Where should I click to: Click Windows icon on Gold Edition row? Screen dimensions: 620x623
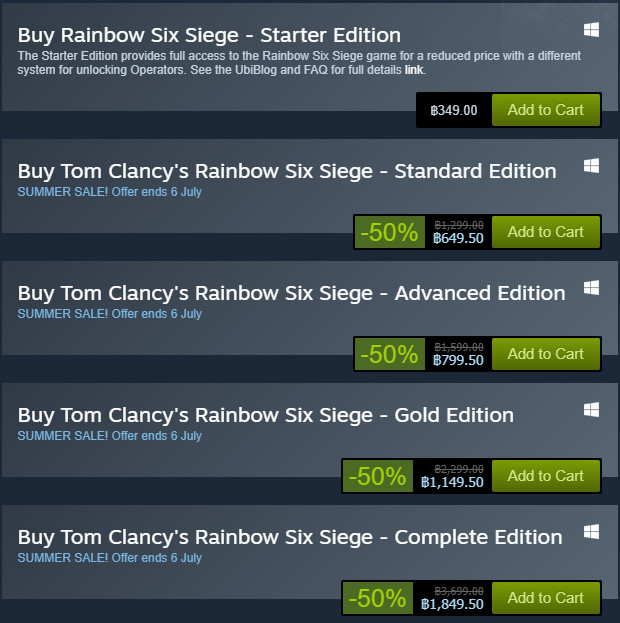(x=591, y=409)
